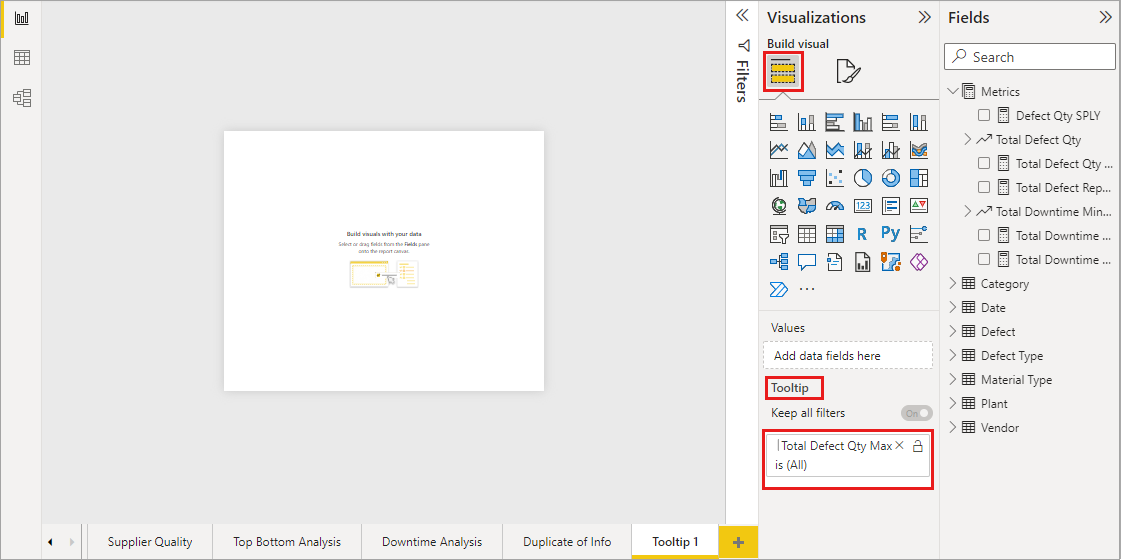The image size is (1121, 560).
Task: Get more visuals via ellipsis
Action: tap(806, 290)
